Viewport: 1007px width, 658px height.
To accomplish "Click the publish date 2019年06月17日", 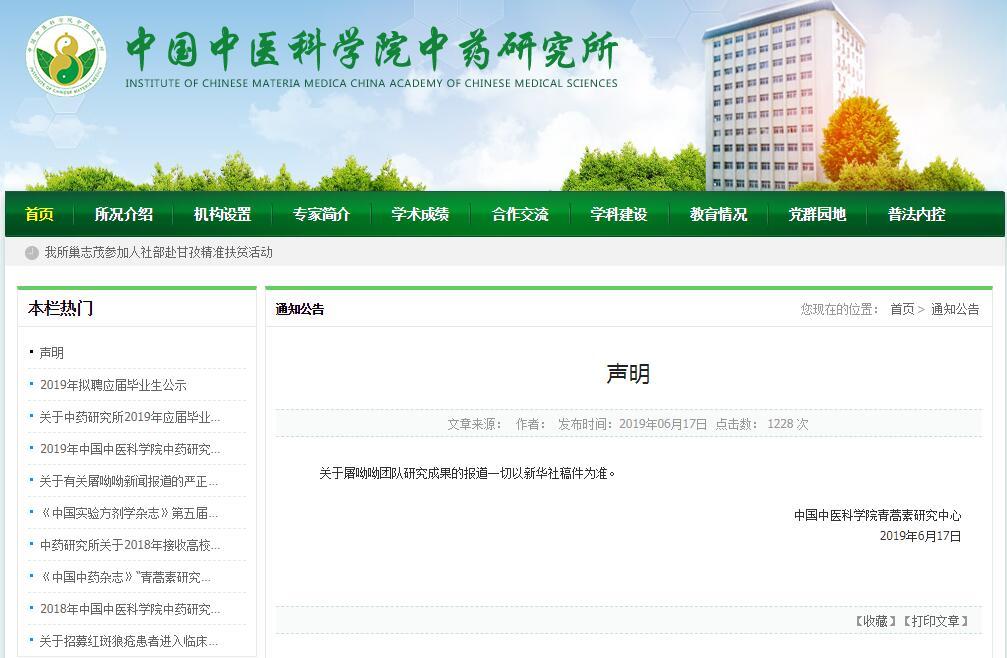I will (x=663, y=424).
